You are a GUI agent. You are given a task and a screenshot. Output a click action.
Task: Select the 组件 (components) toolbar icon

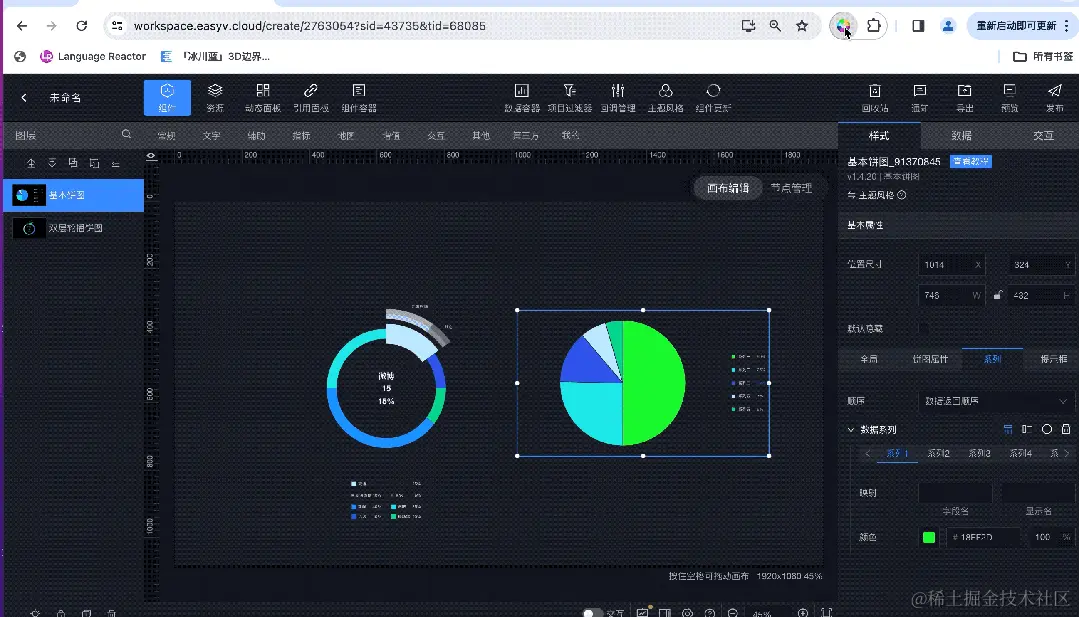point(167,98)
